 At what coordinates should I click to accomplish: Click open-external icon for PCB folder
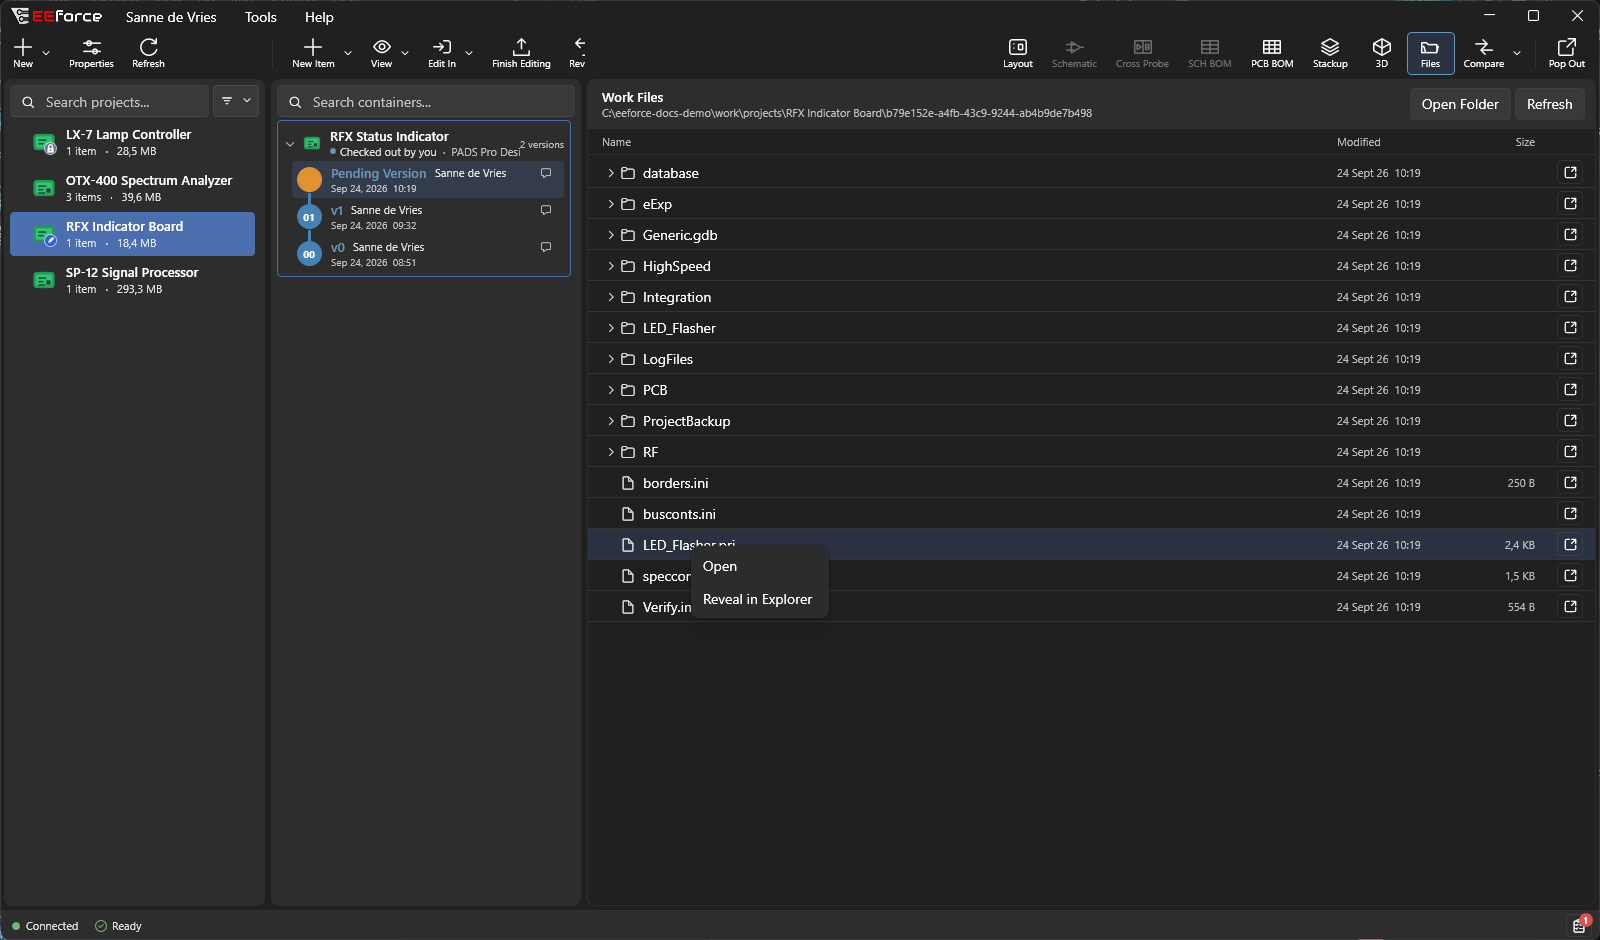1570,390
